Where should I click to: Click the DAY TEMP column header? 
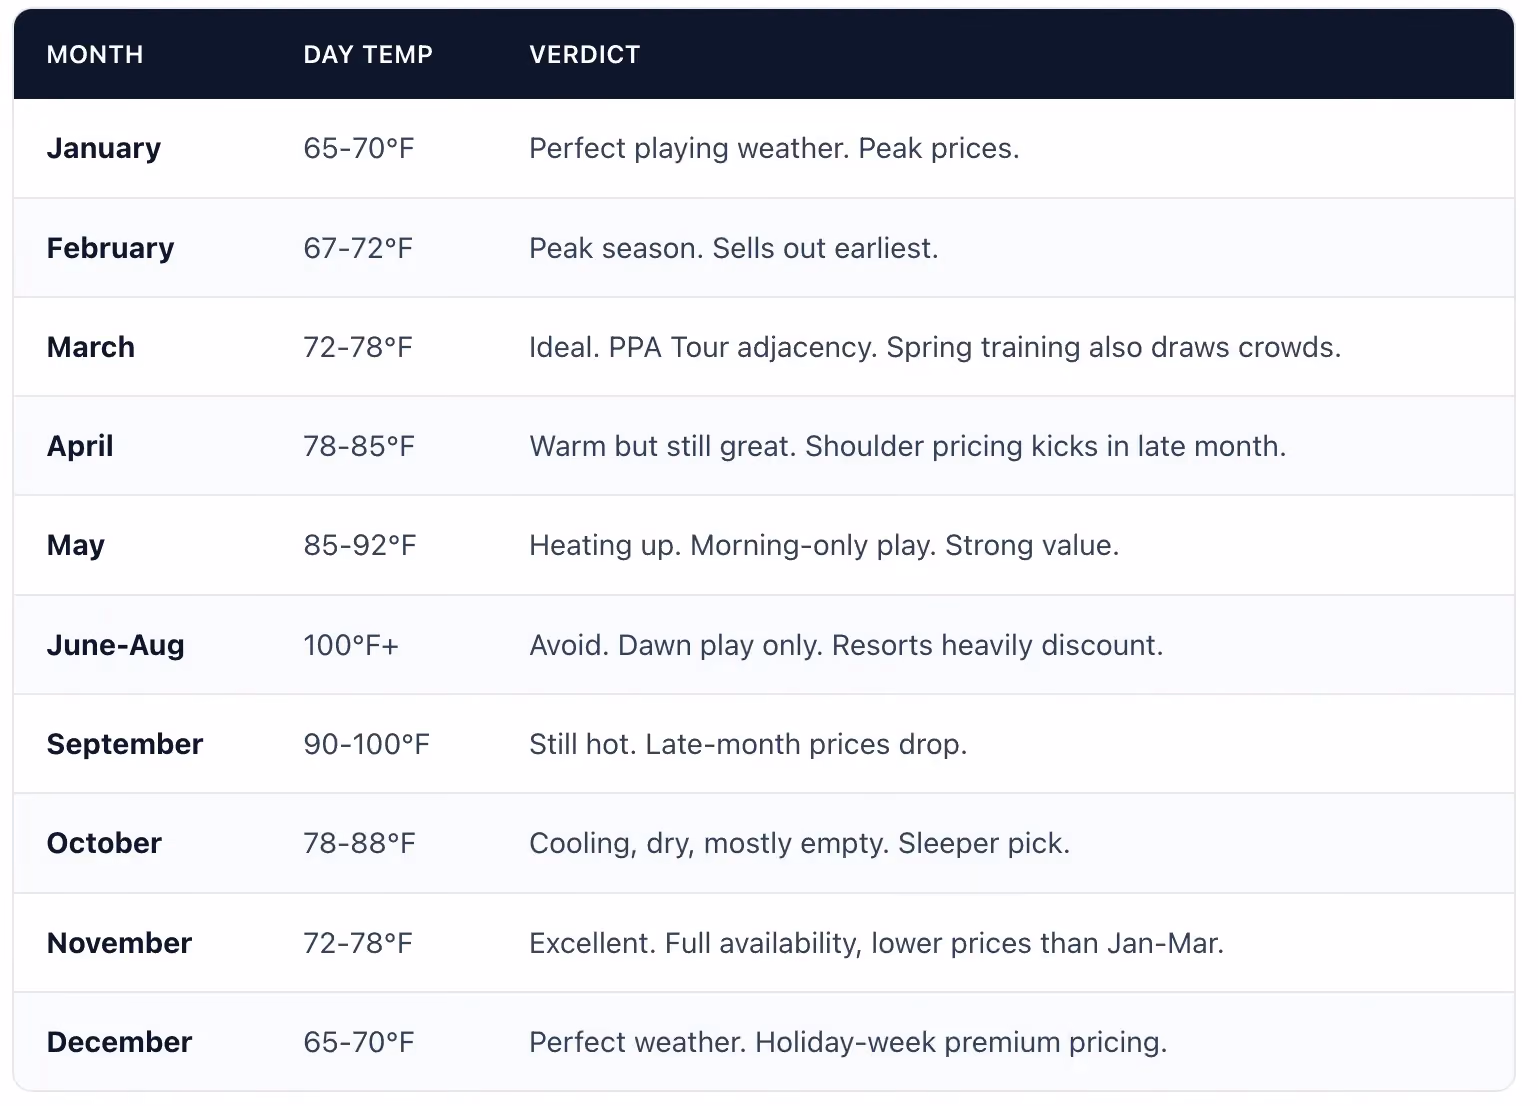click(368, 55)
